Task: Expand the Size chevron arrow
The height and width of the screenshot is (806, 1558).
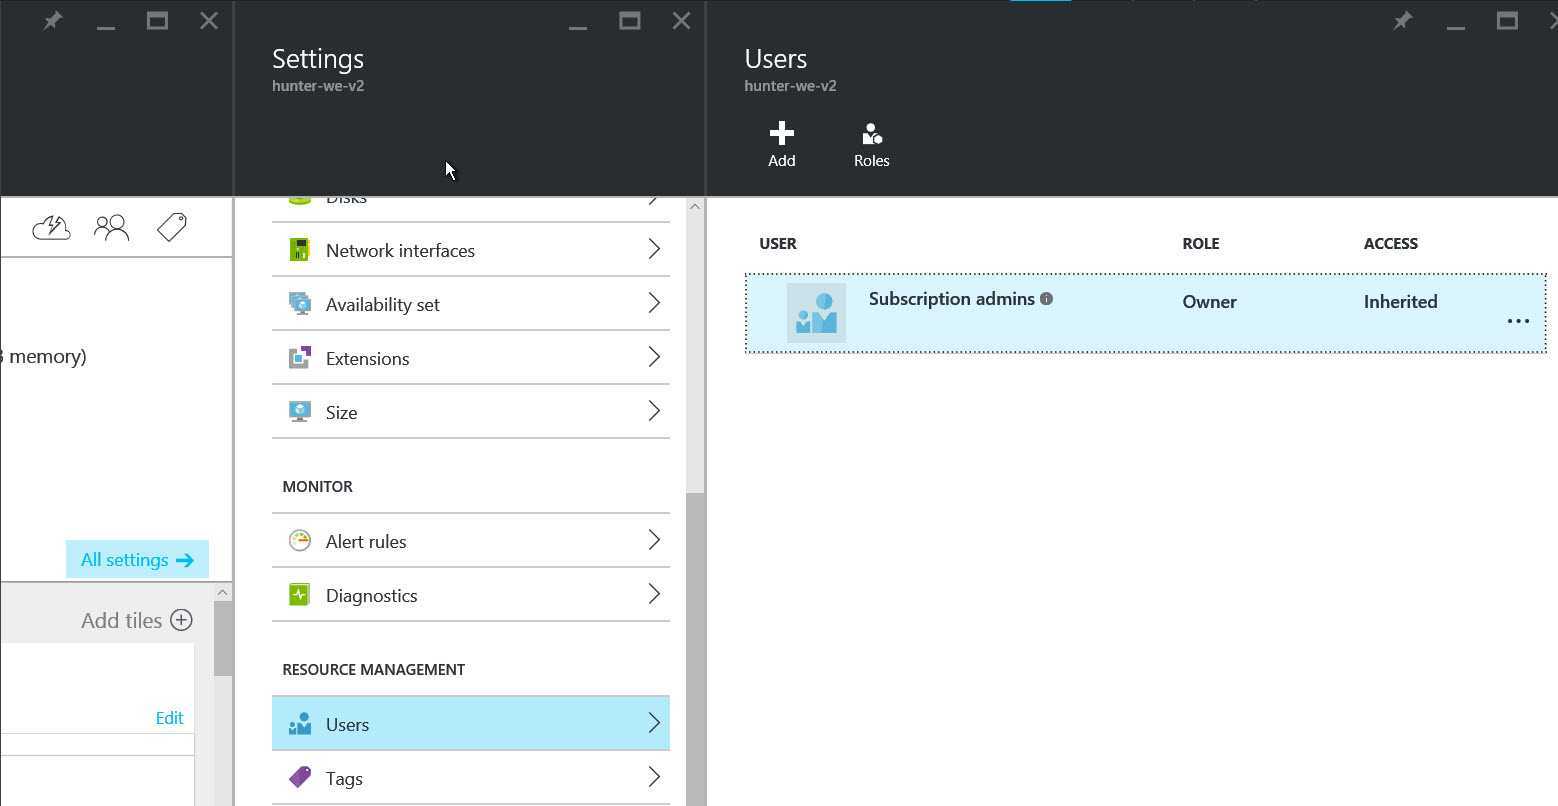Action: (654, 412)
